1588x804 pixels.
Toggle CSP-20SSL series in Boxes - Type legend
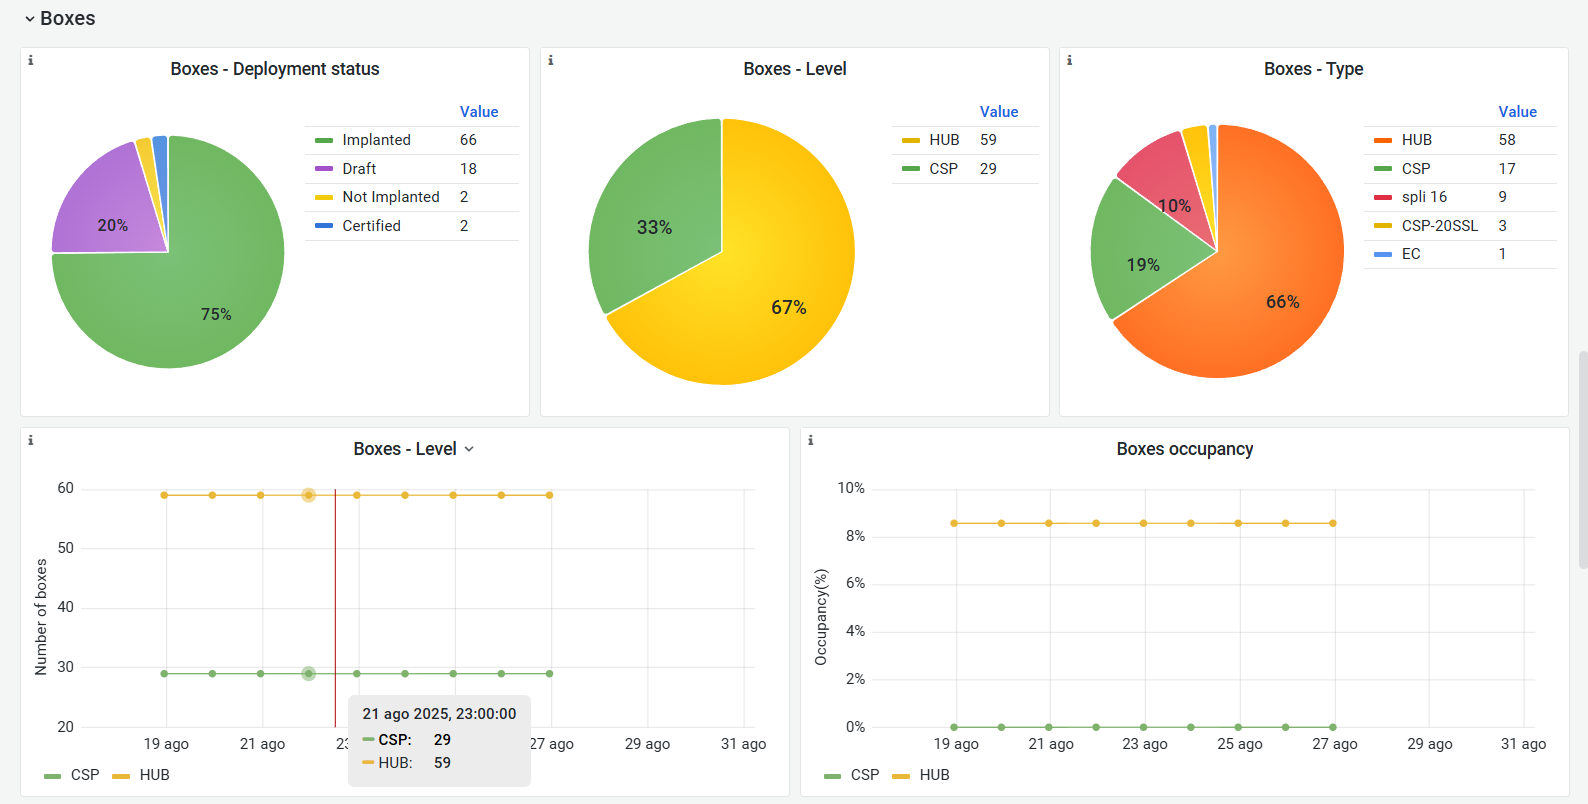point(1439,226)
